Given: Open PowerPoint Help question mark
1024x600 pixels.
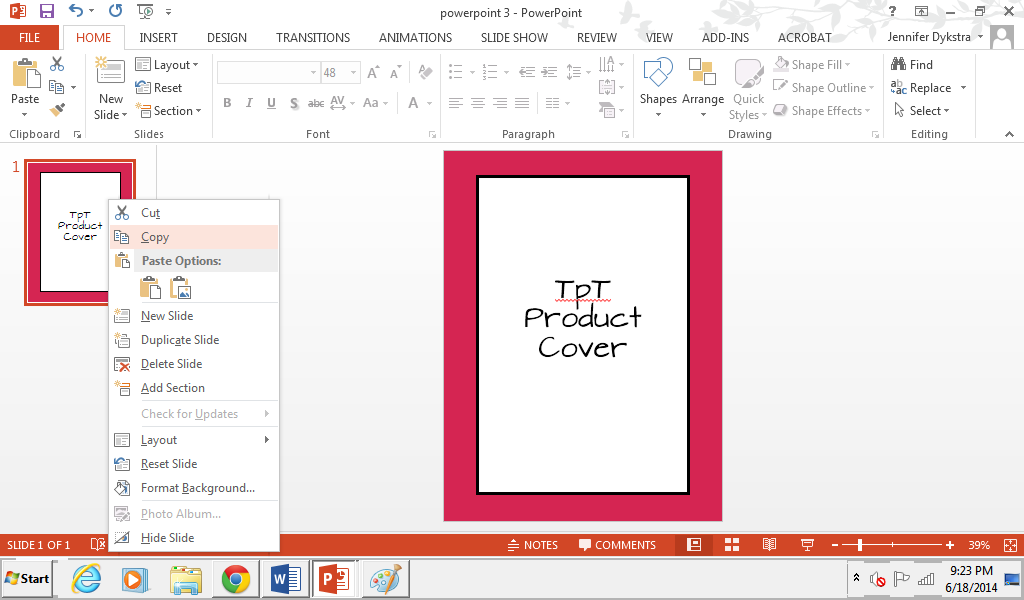Looking at the screenshot, I should tap(892, 11).
